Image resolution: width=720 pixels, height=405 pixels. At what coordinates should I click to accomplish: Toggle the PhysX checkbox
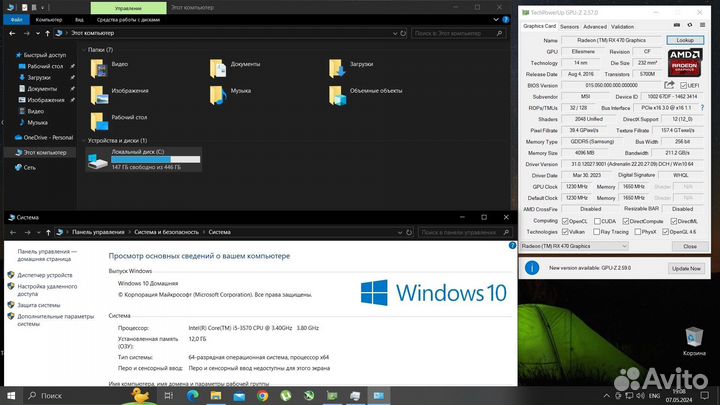pos(637,232)
